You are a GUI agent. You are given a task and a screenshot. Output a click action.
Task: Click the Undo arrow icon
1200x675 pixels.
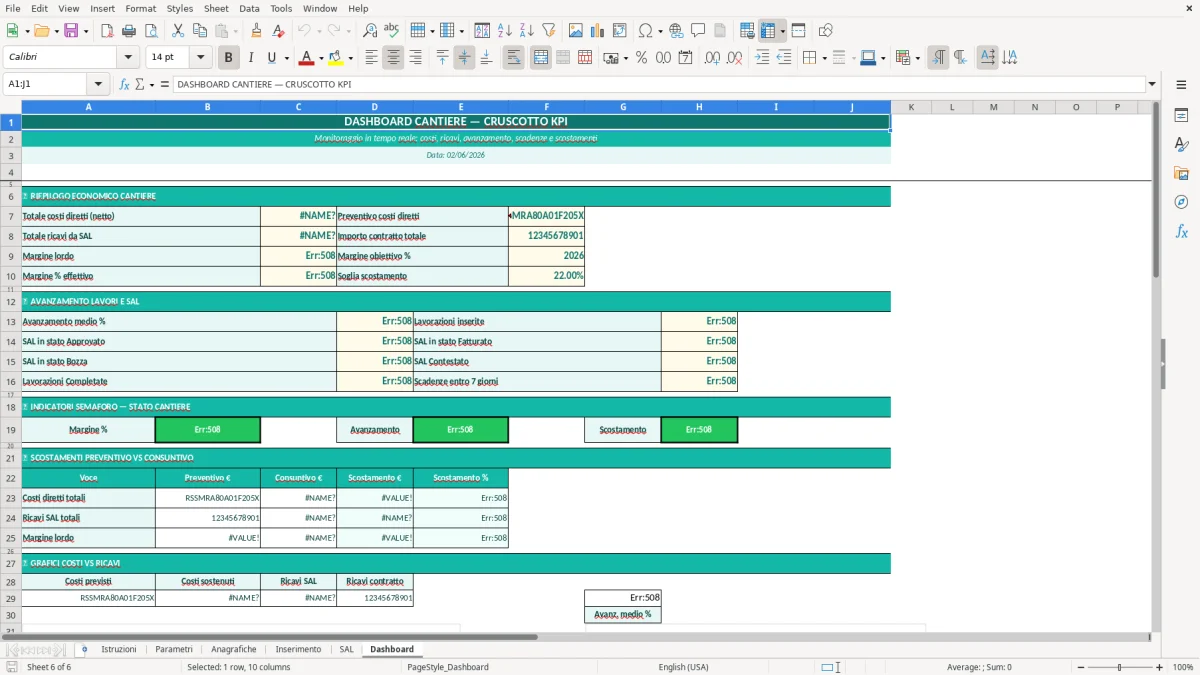click(305, 30)
